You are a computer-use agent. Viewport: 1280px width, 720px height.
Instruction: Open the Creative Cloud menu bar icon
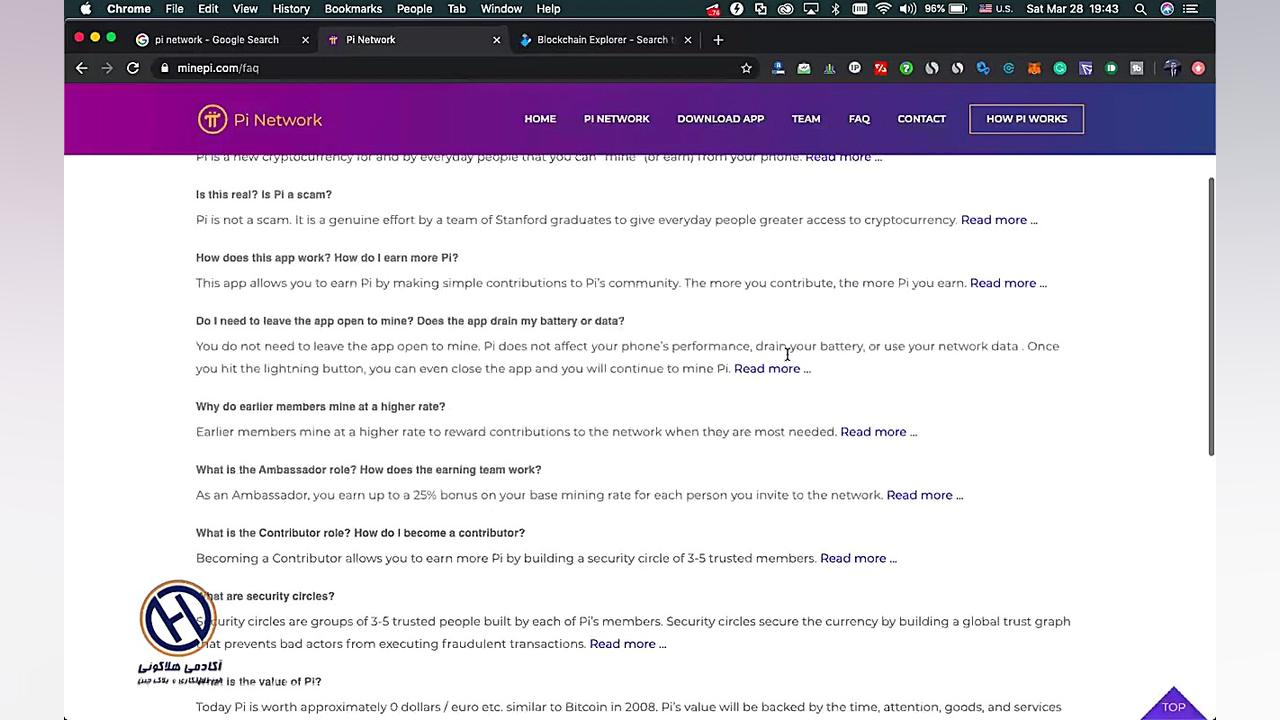coord(785,9)
